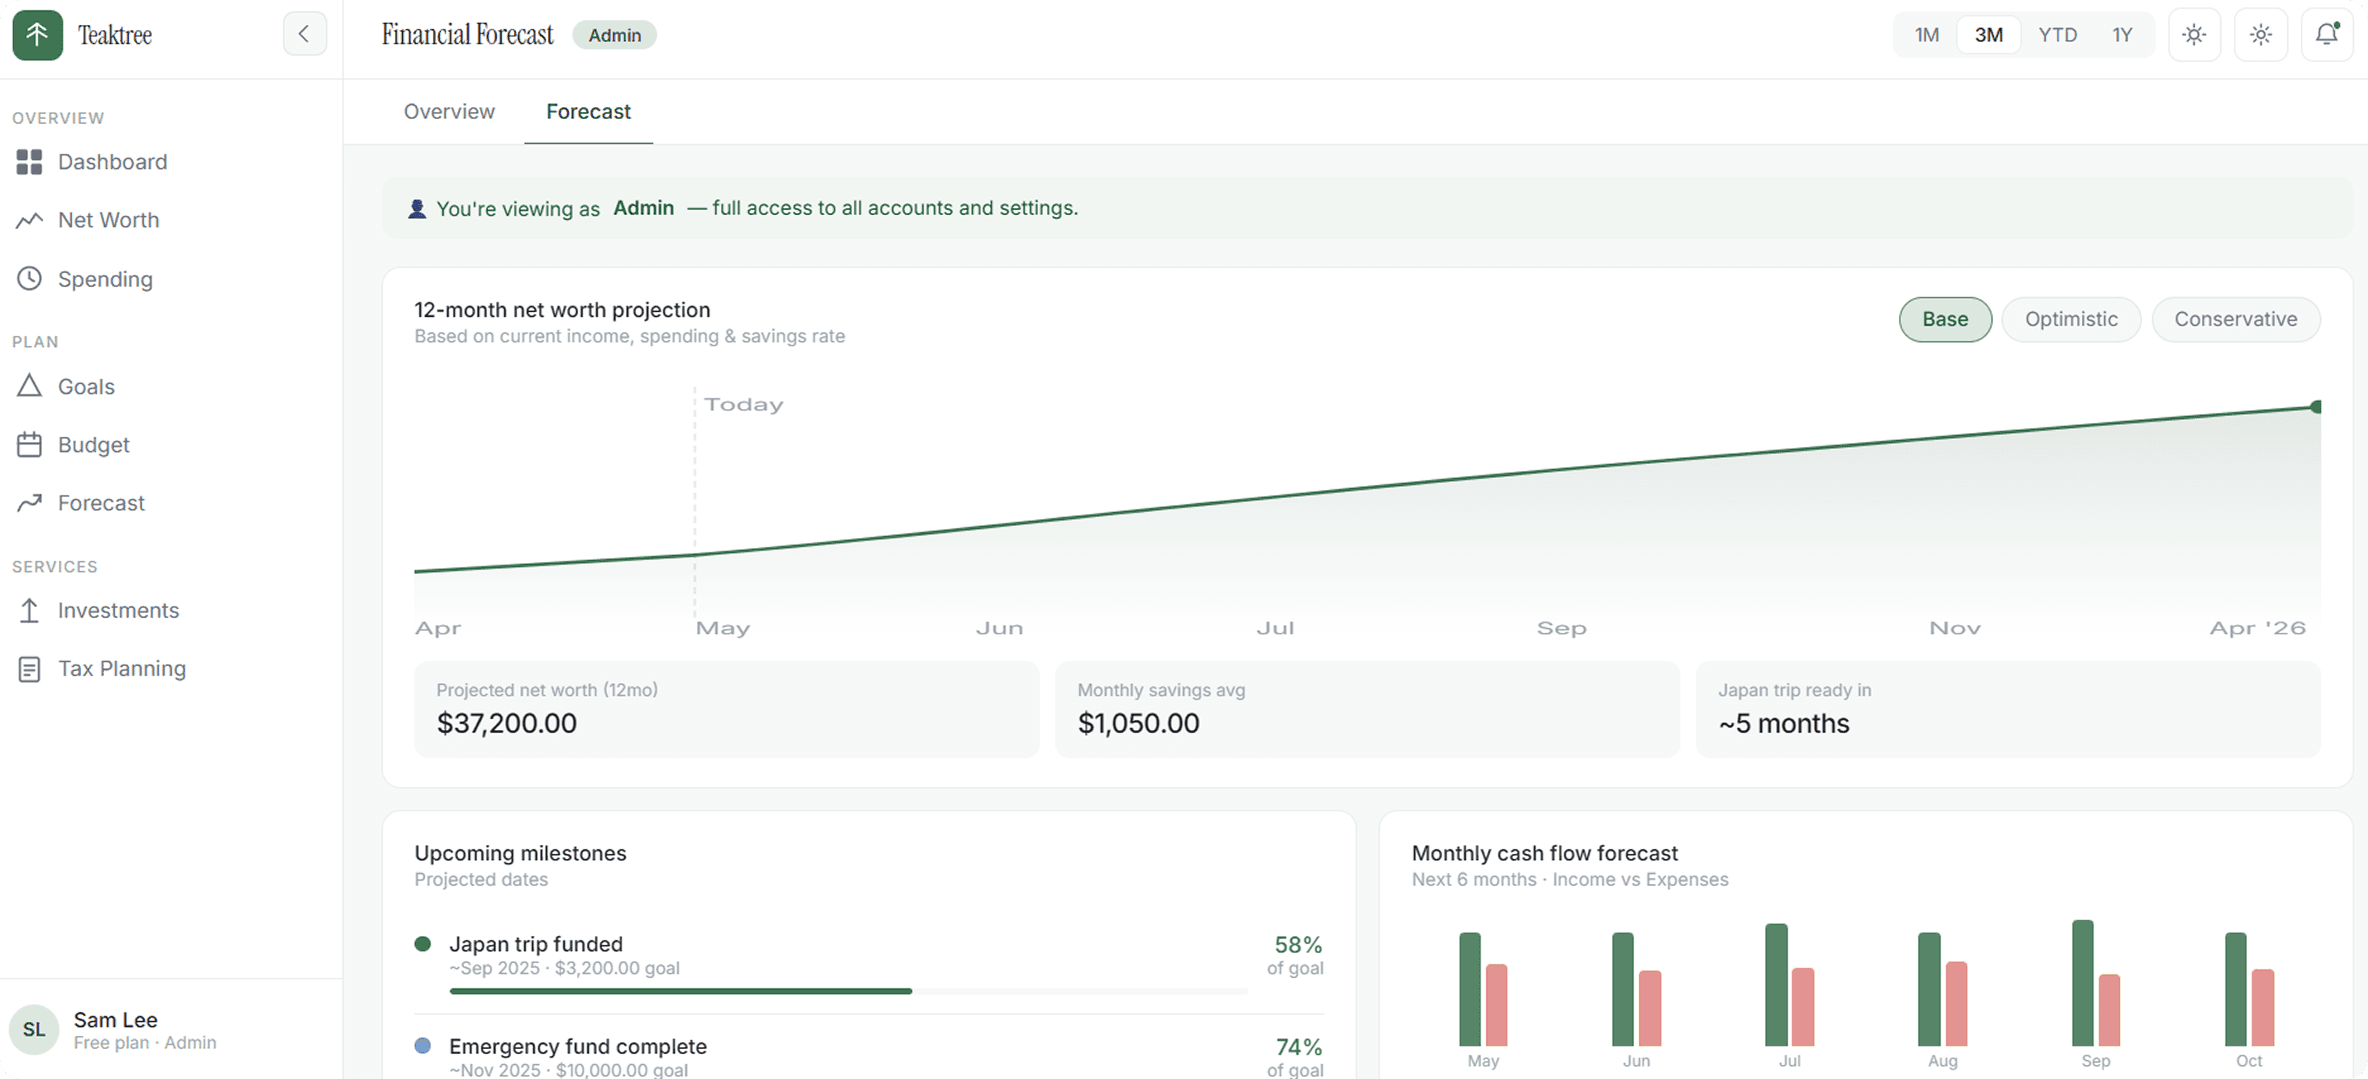Click the Admin badge next to the title
The width and height of the screenshot is (2368, 1079).
[x=614, y=35]
